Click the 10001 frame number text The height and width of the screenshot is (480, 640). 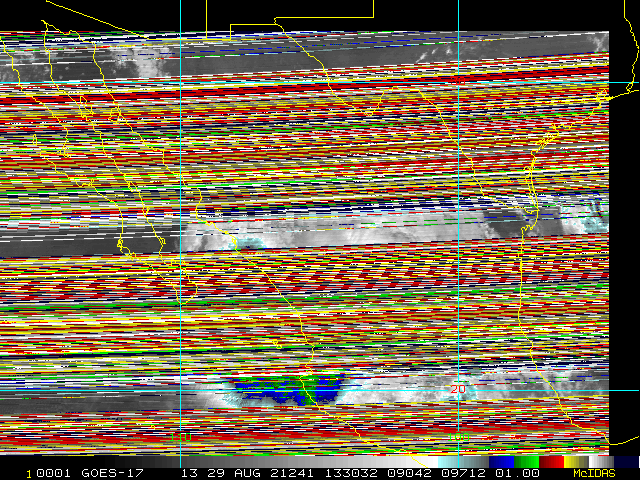46,473
